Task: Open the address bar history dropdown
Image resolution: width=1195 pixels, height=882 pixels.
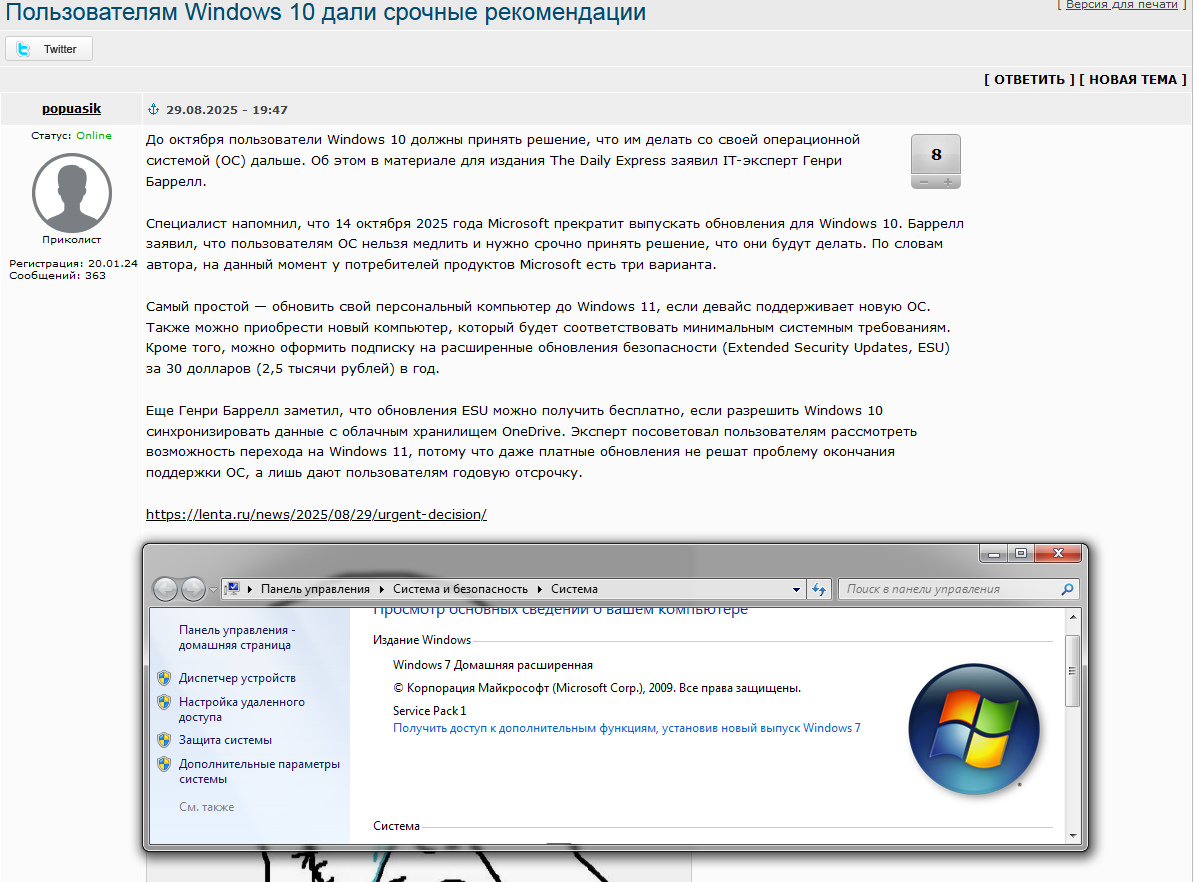Action: 796,589
